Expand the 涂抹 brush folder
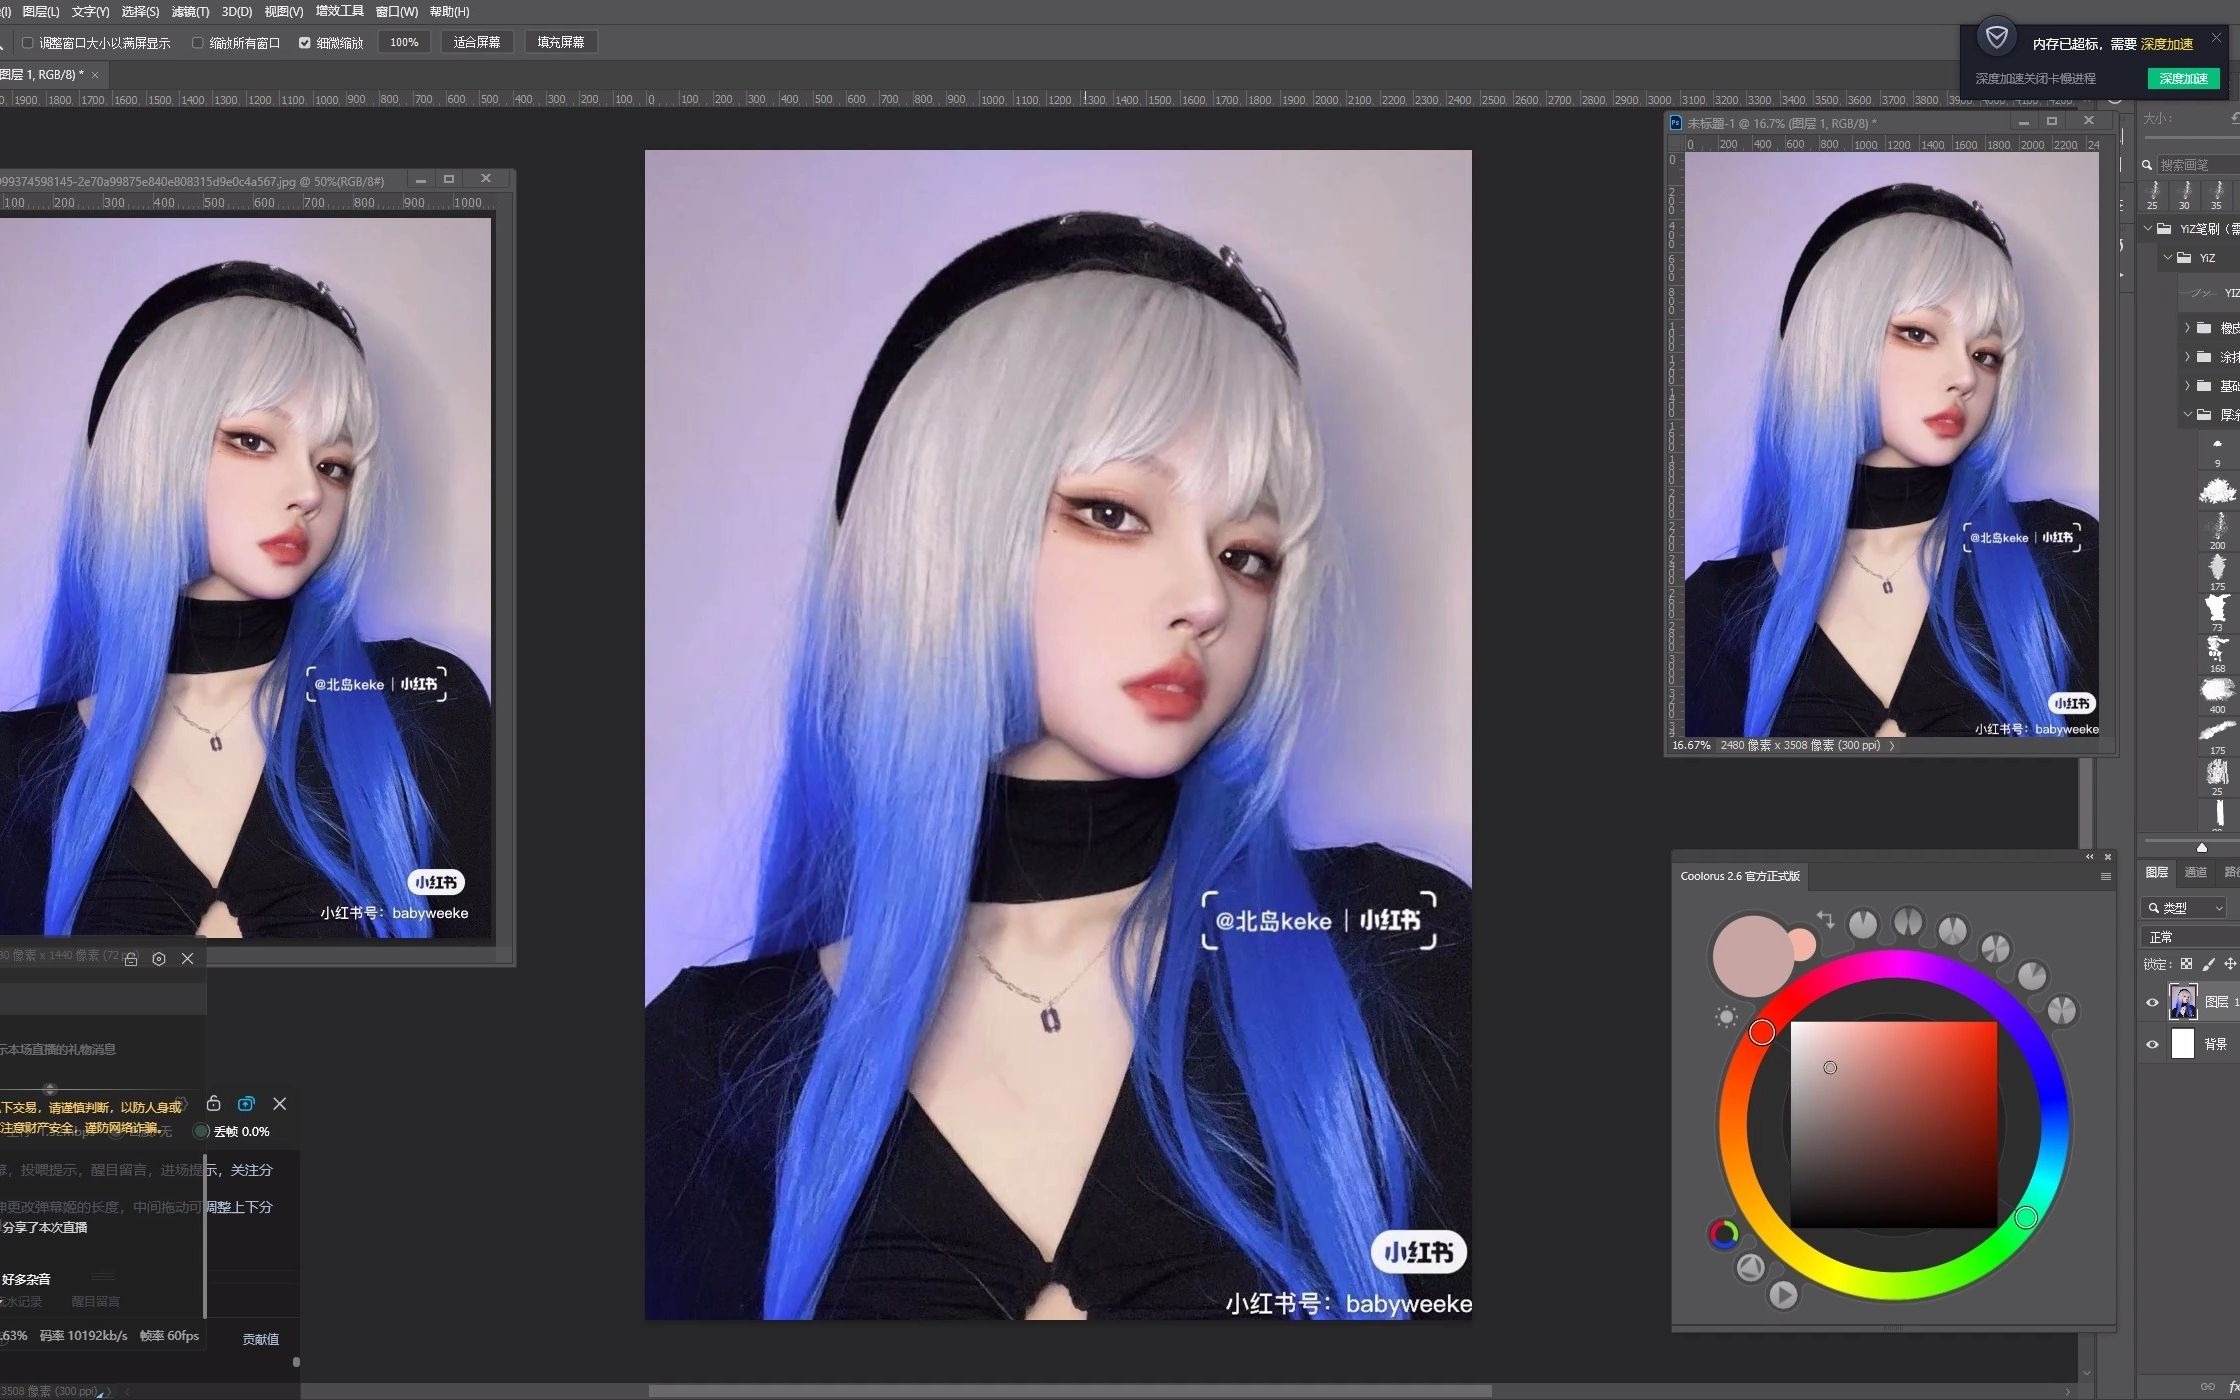The width and height of the screenshot is (2240, 1400). (x=2187, y=356)
